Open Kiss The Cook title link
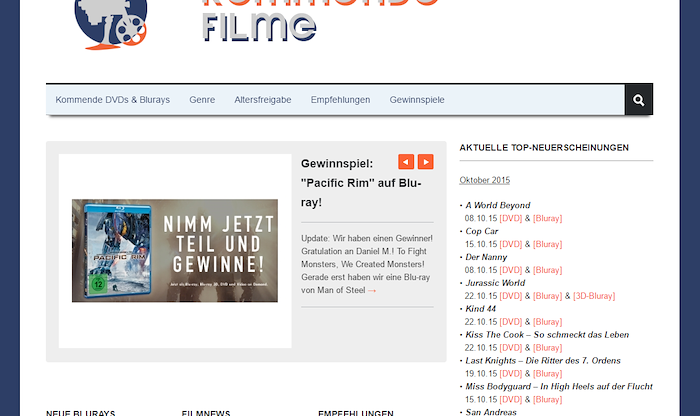This screenshot has width=700, height=416. (547, 335)
